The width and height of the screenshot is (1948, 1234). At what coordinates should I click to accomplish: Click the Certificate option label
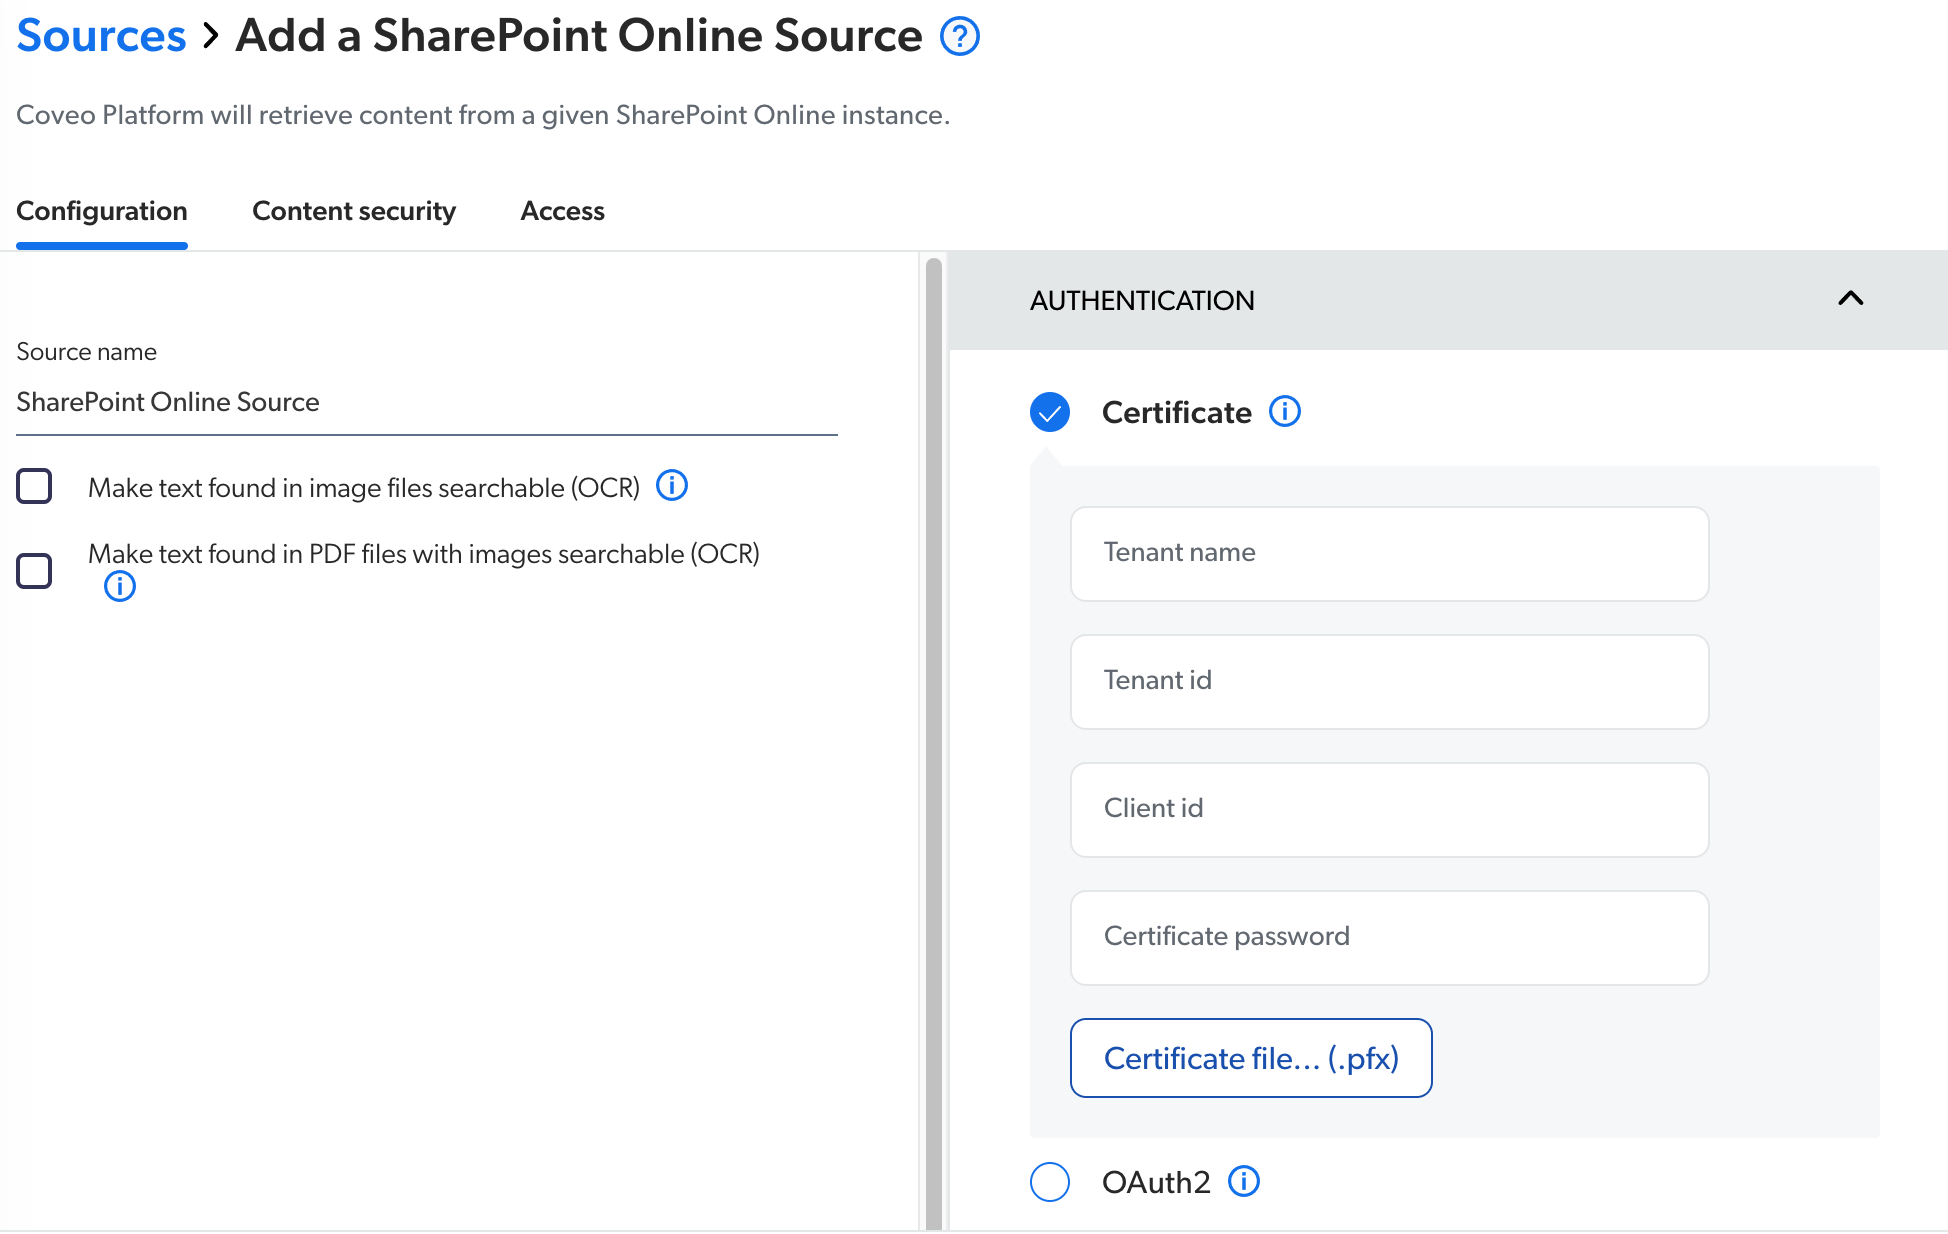click(1177, 412)
